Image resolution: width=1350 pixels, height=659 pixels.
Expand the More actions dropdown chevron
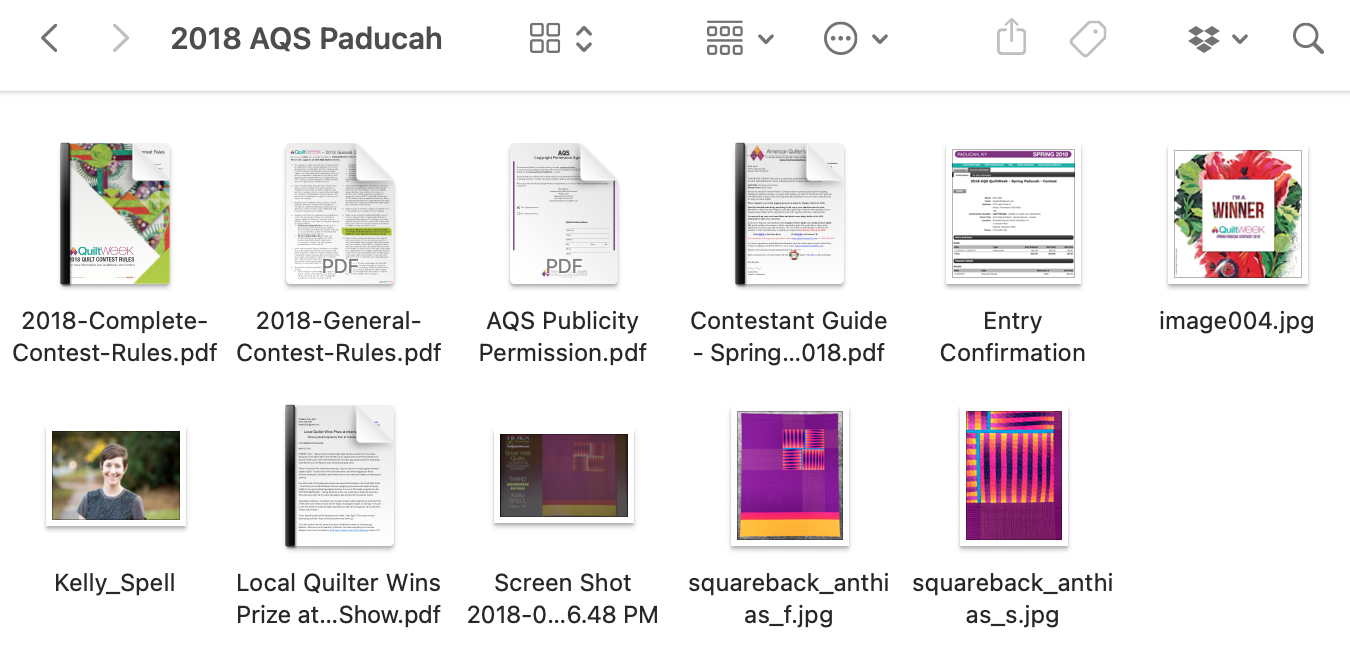pos(879,38)
